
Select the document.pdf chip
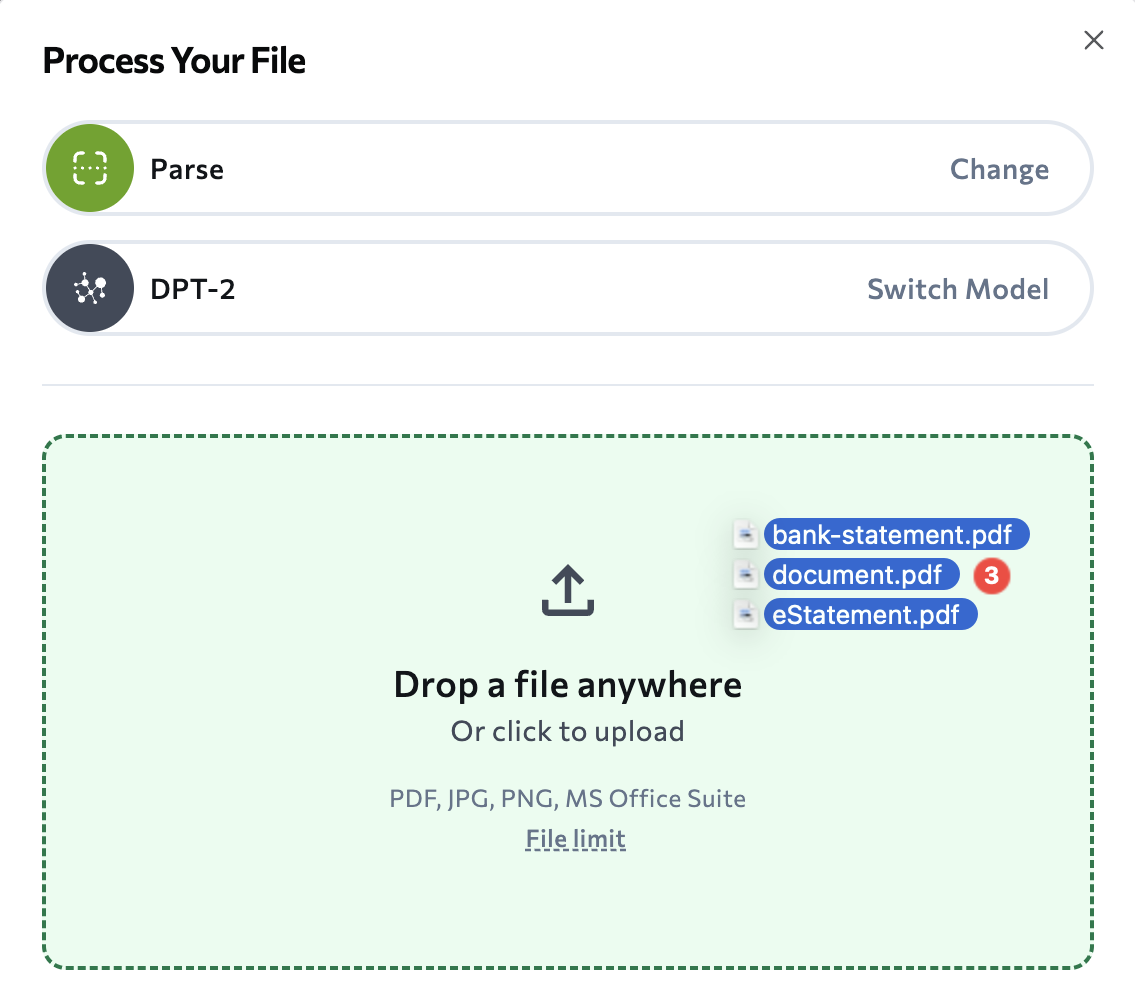pyautogui.click(x=862, y=574)
